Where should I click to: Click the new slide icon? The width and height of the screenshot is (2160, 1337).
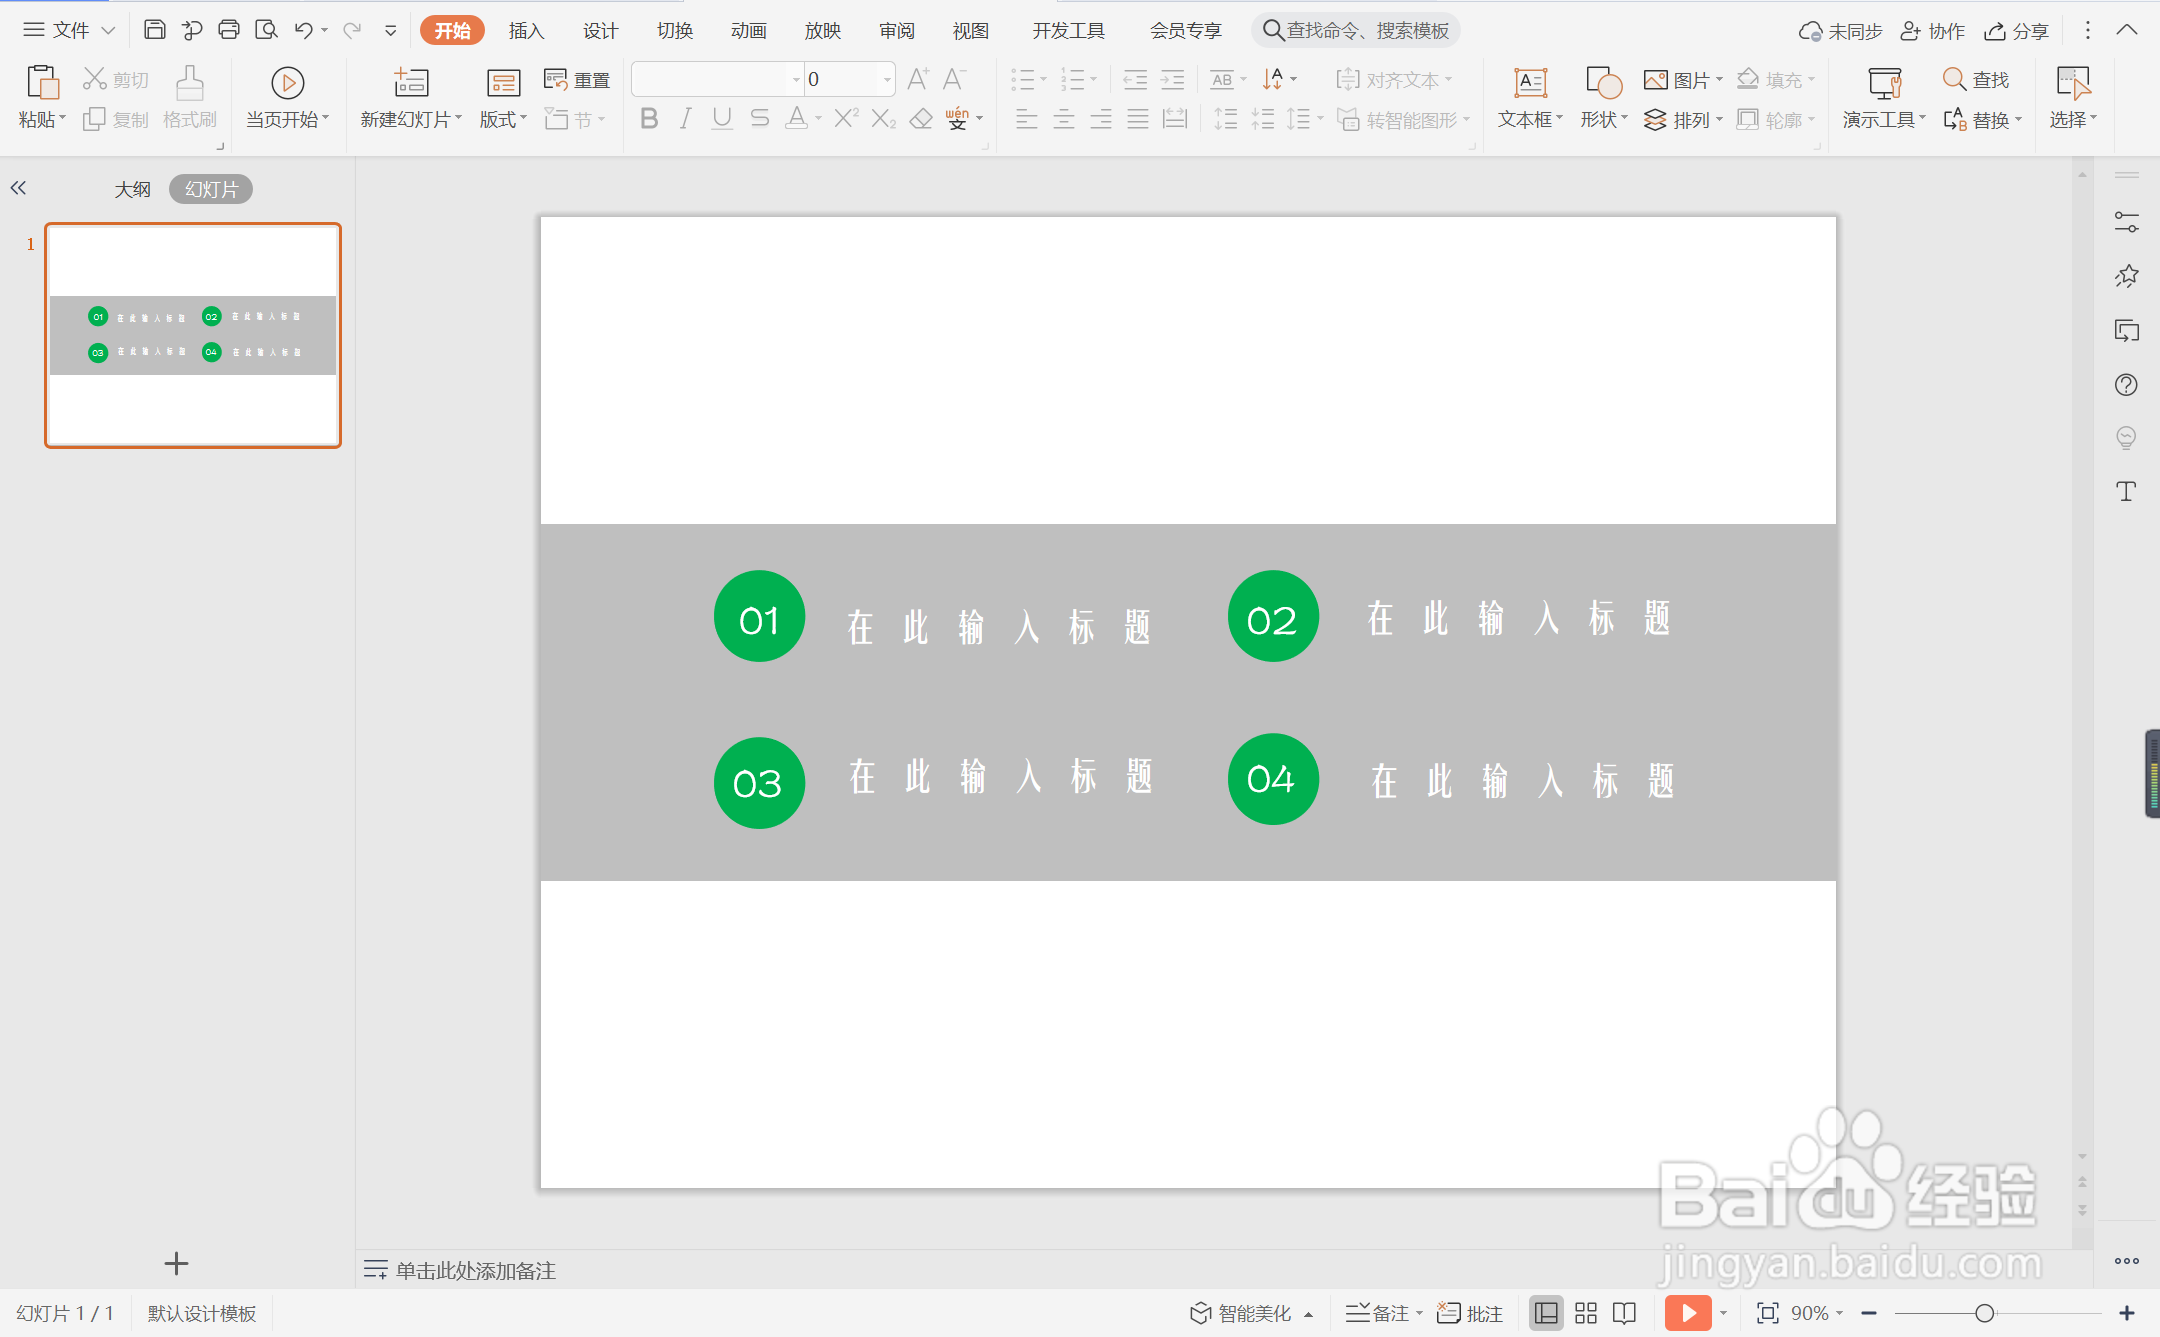[x=410, y=83]
